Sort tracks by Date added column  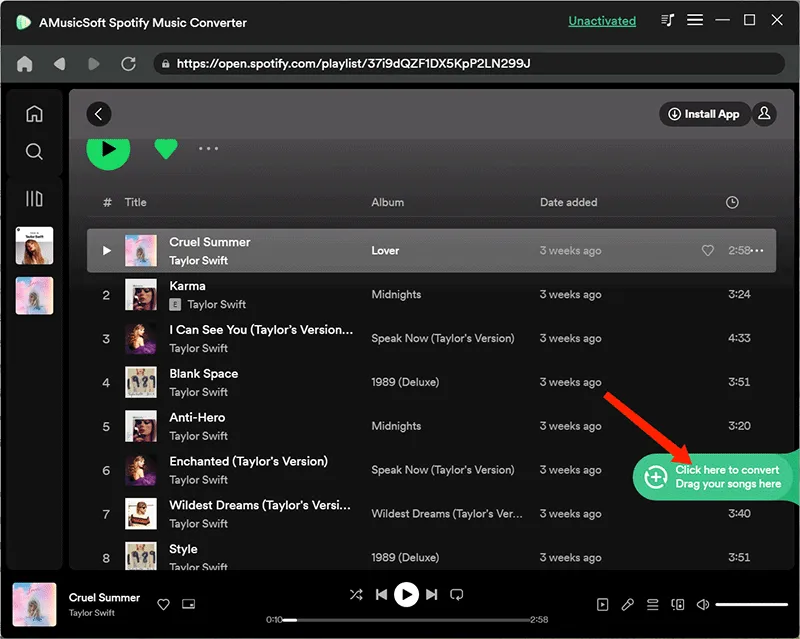pyautogui.click(x=568, y=202)
